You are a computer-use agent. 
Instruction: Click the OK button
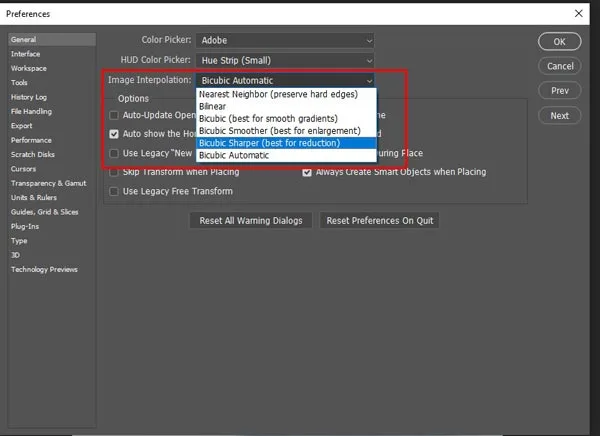pos(559,42)
